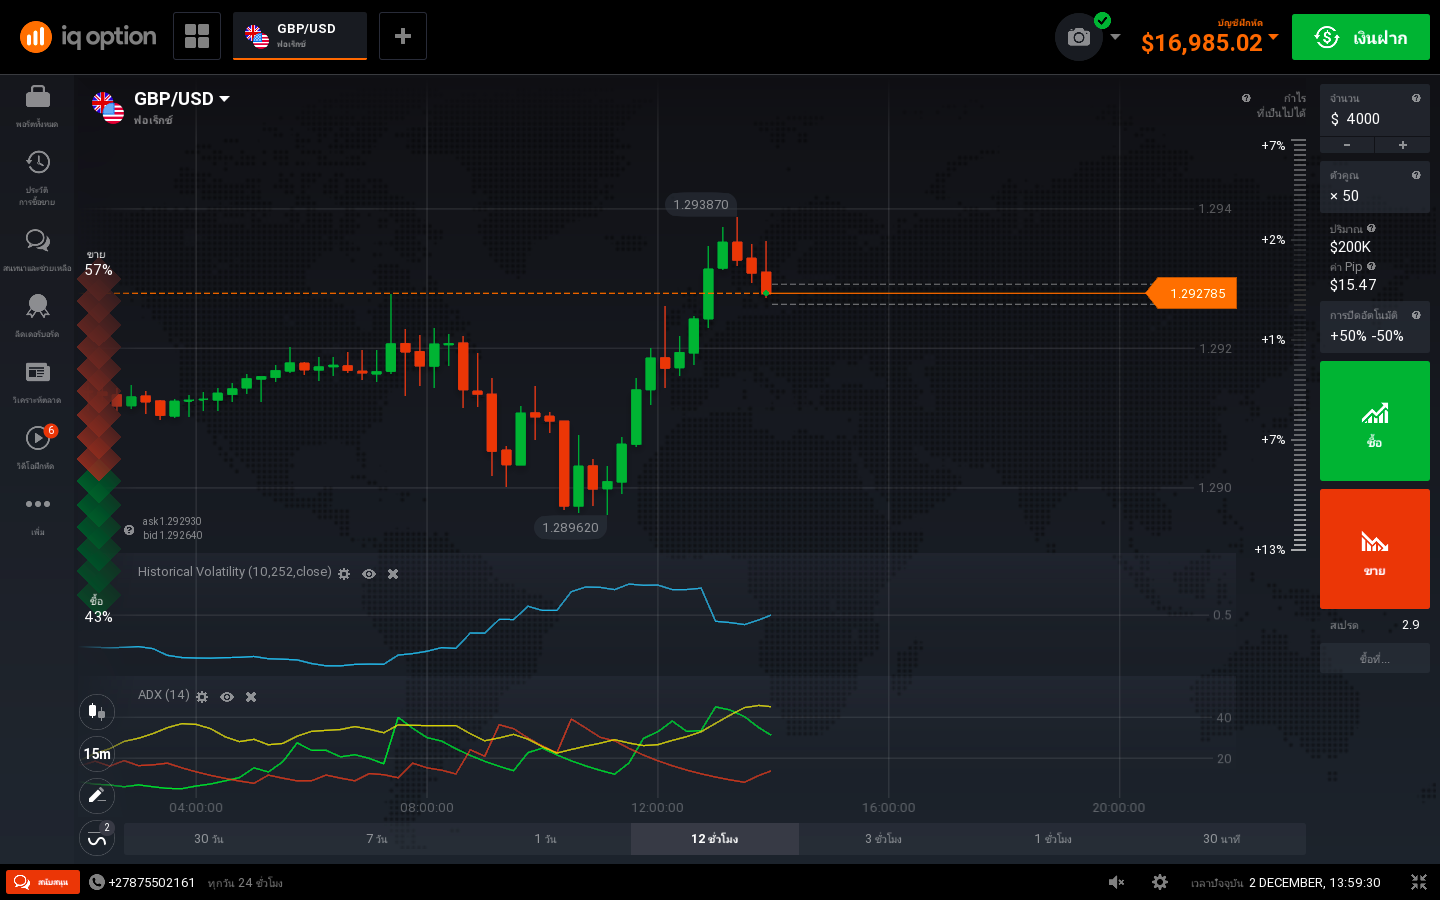Open auto close +50% -50% settings
This screenshot has width=1440, height=900.
1375,327
